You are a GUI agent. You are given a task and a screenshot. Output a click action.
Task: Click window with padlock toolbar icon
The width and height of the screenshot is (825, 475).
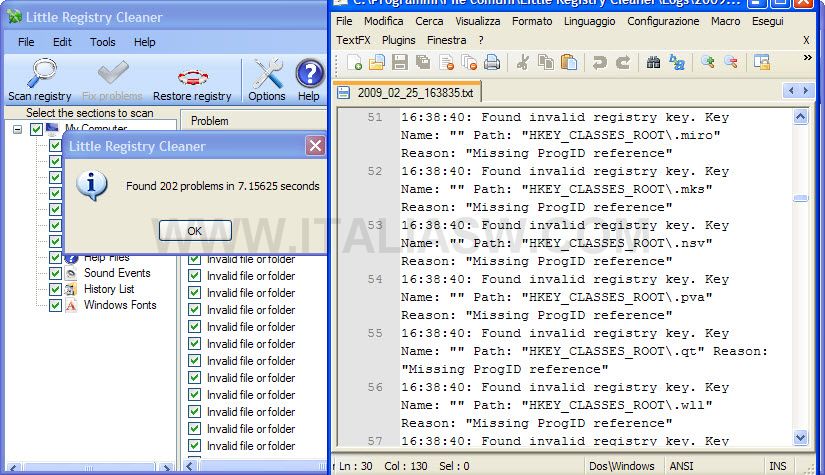point(761,63)
